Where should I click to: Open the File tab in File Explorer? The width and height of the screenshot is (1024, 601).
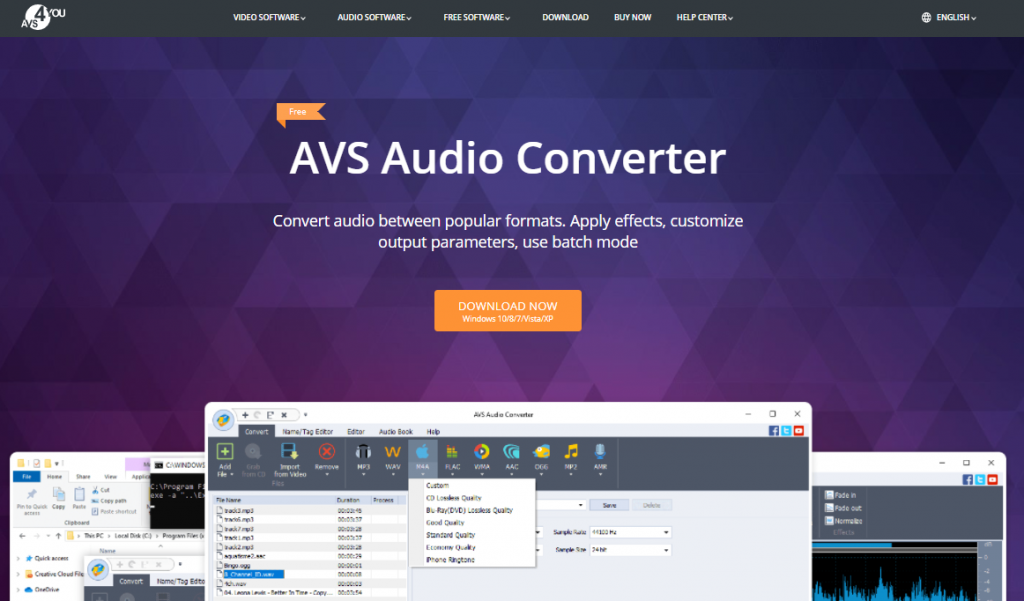pos(27,477)
